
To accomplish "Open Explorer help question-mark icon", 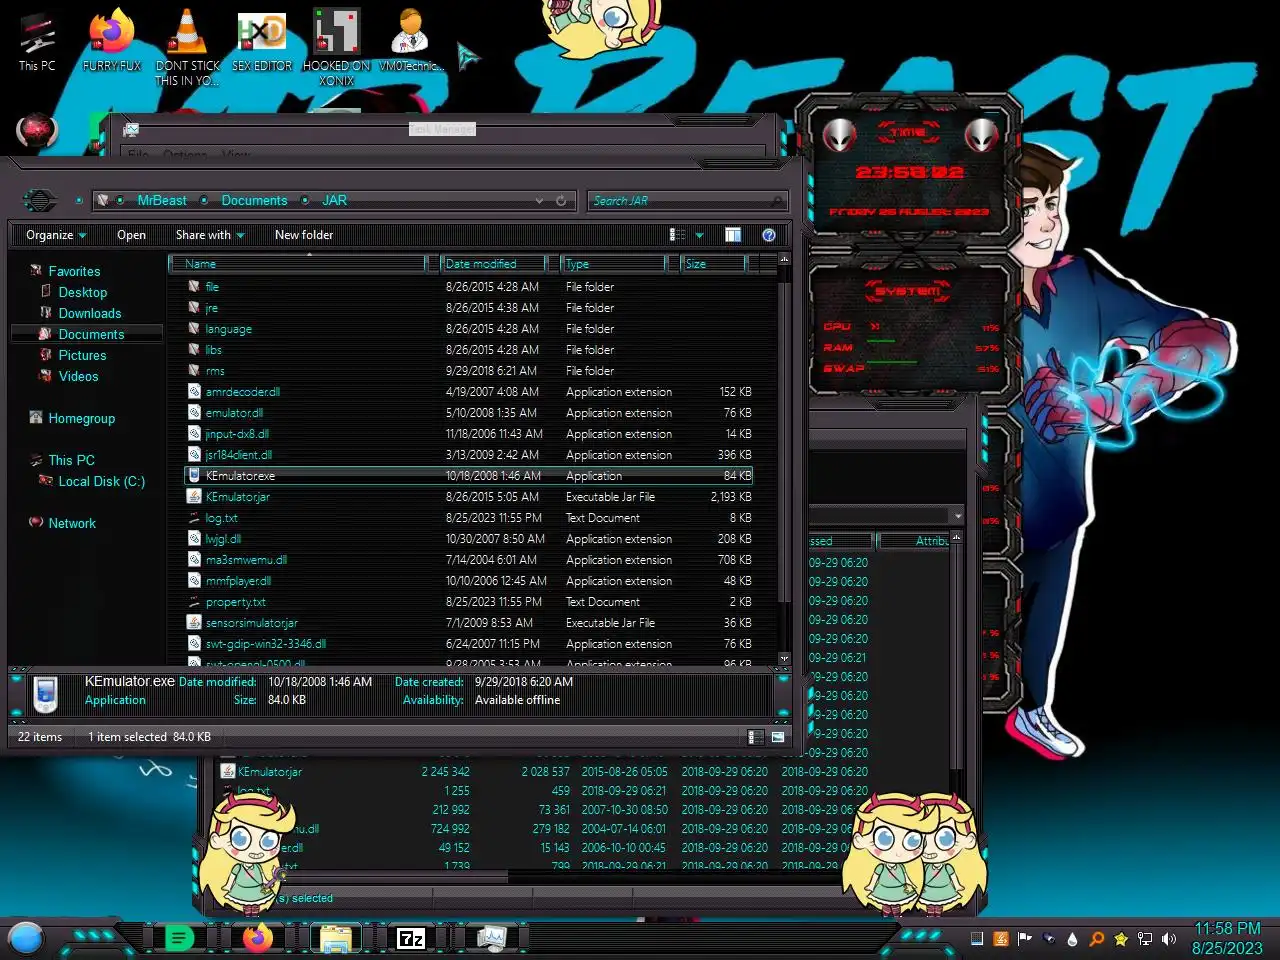I will (x=769, y=235).
